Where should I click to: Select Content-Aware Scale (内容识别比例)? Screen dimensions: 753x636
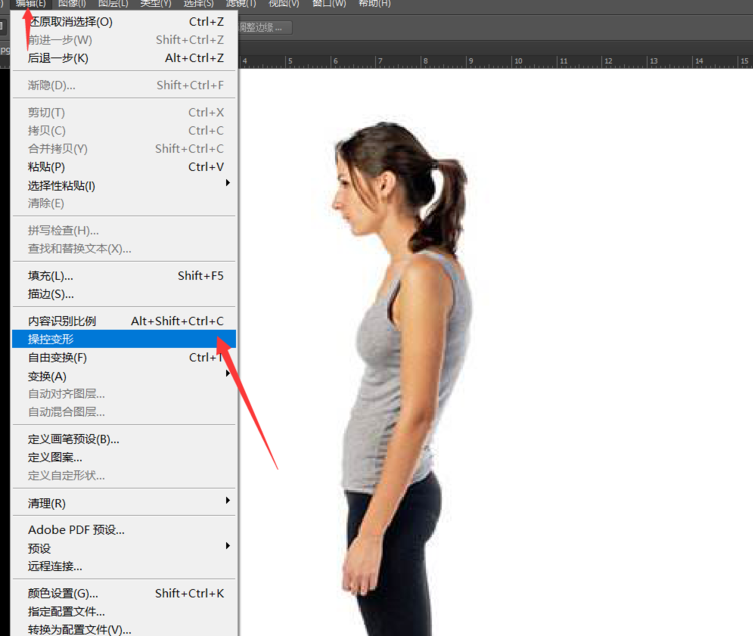click(62, 321)
